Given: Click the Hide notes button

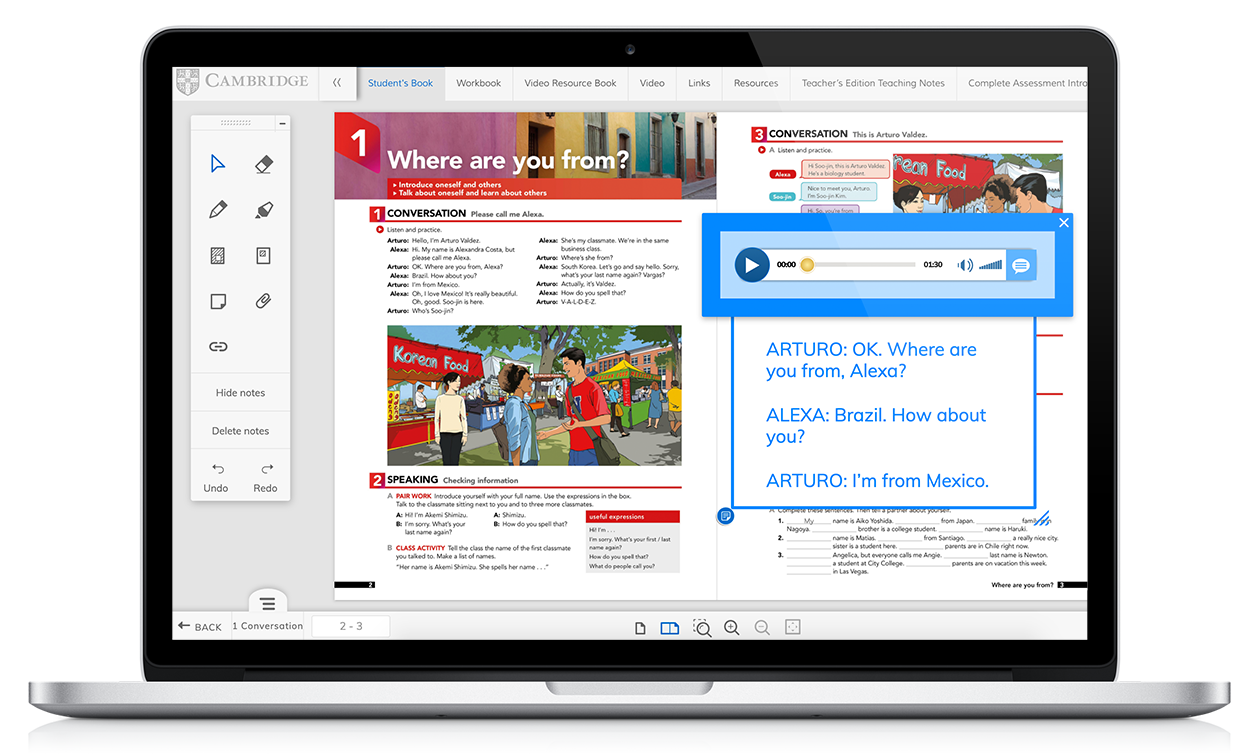Looking at the screenshot, I should [240, 393].
